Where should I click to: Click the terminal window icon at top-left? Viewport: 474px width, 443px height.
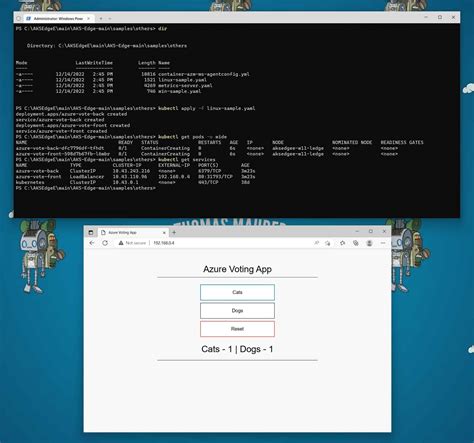19,19
